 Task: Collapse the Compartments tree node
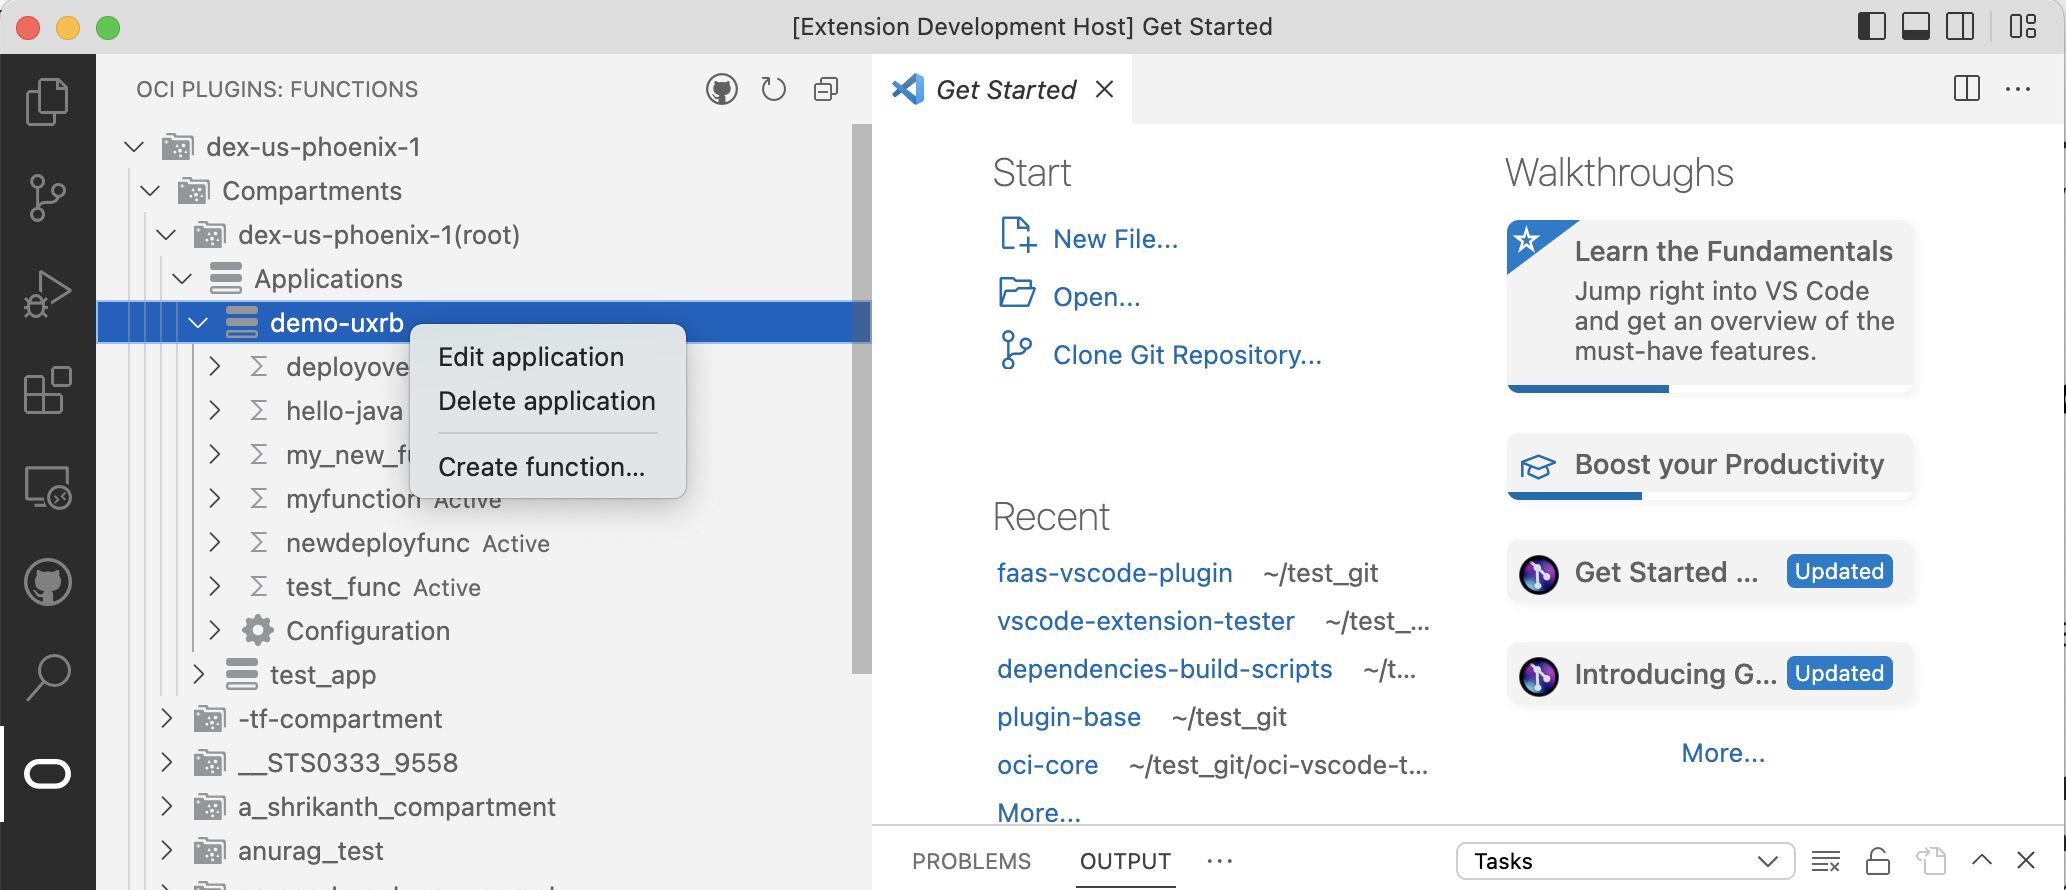[x=151, y=191]
